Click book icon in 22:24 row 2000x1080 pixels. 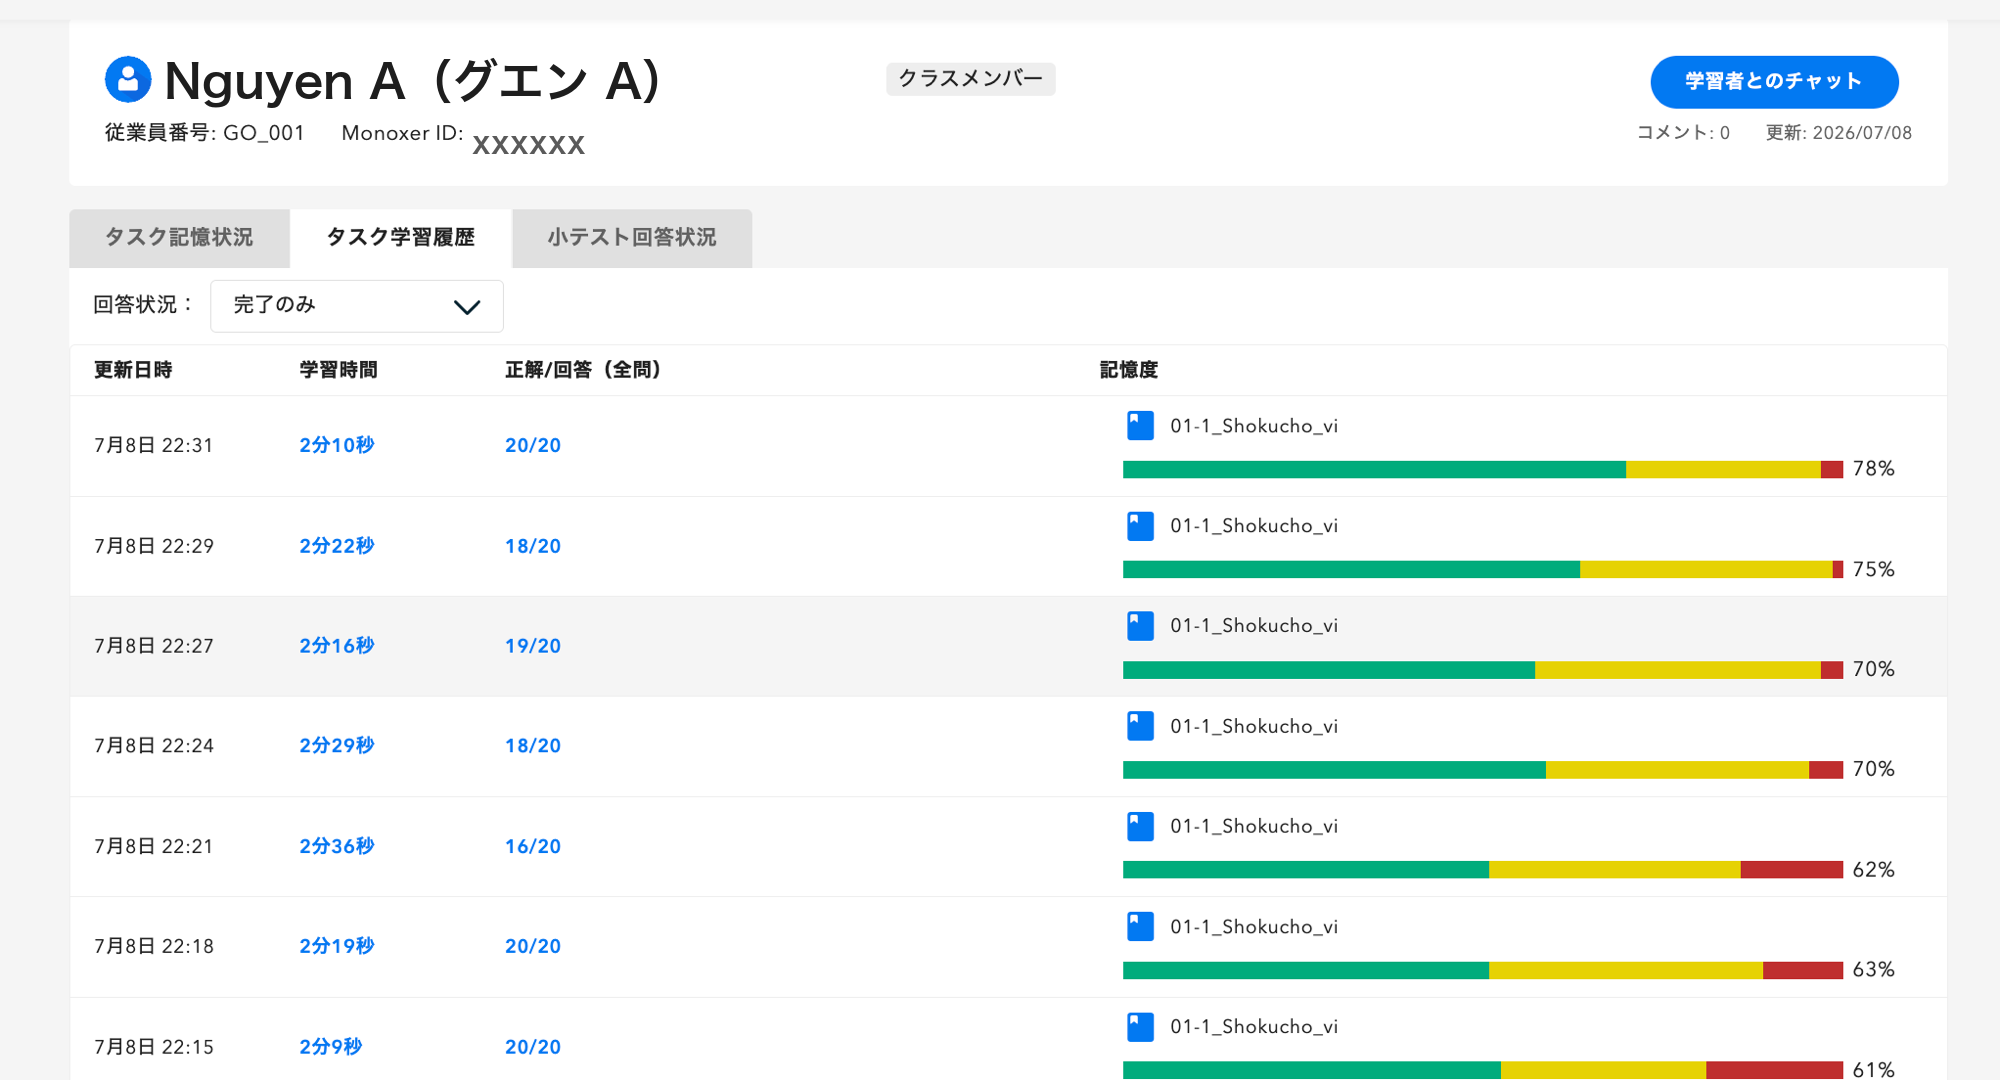click(1140, 726)
